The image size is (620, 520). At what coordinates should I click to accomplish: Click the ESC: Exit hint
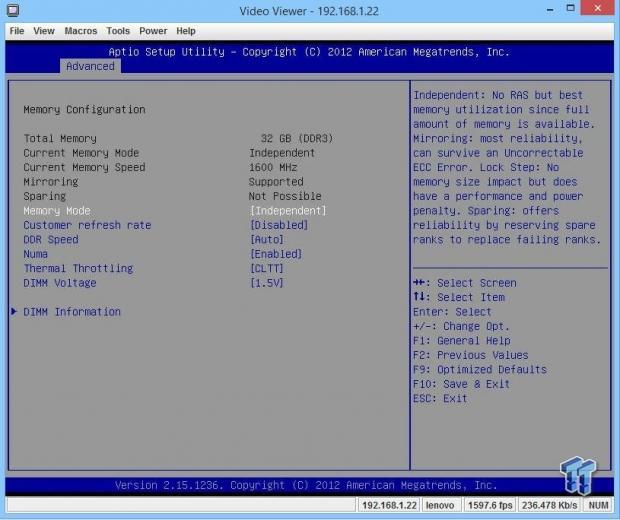coord(440,398)
